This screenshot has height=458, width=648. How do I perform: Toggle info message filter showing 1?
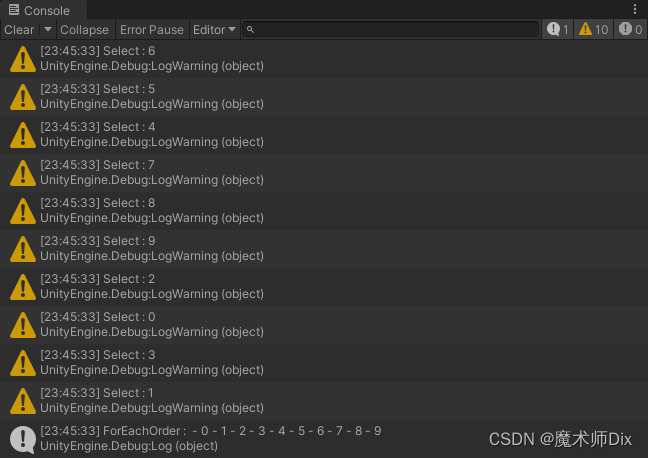click(x=557, y=30)
